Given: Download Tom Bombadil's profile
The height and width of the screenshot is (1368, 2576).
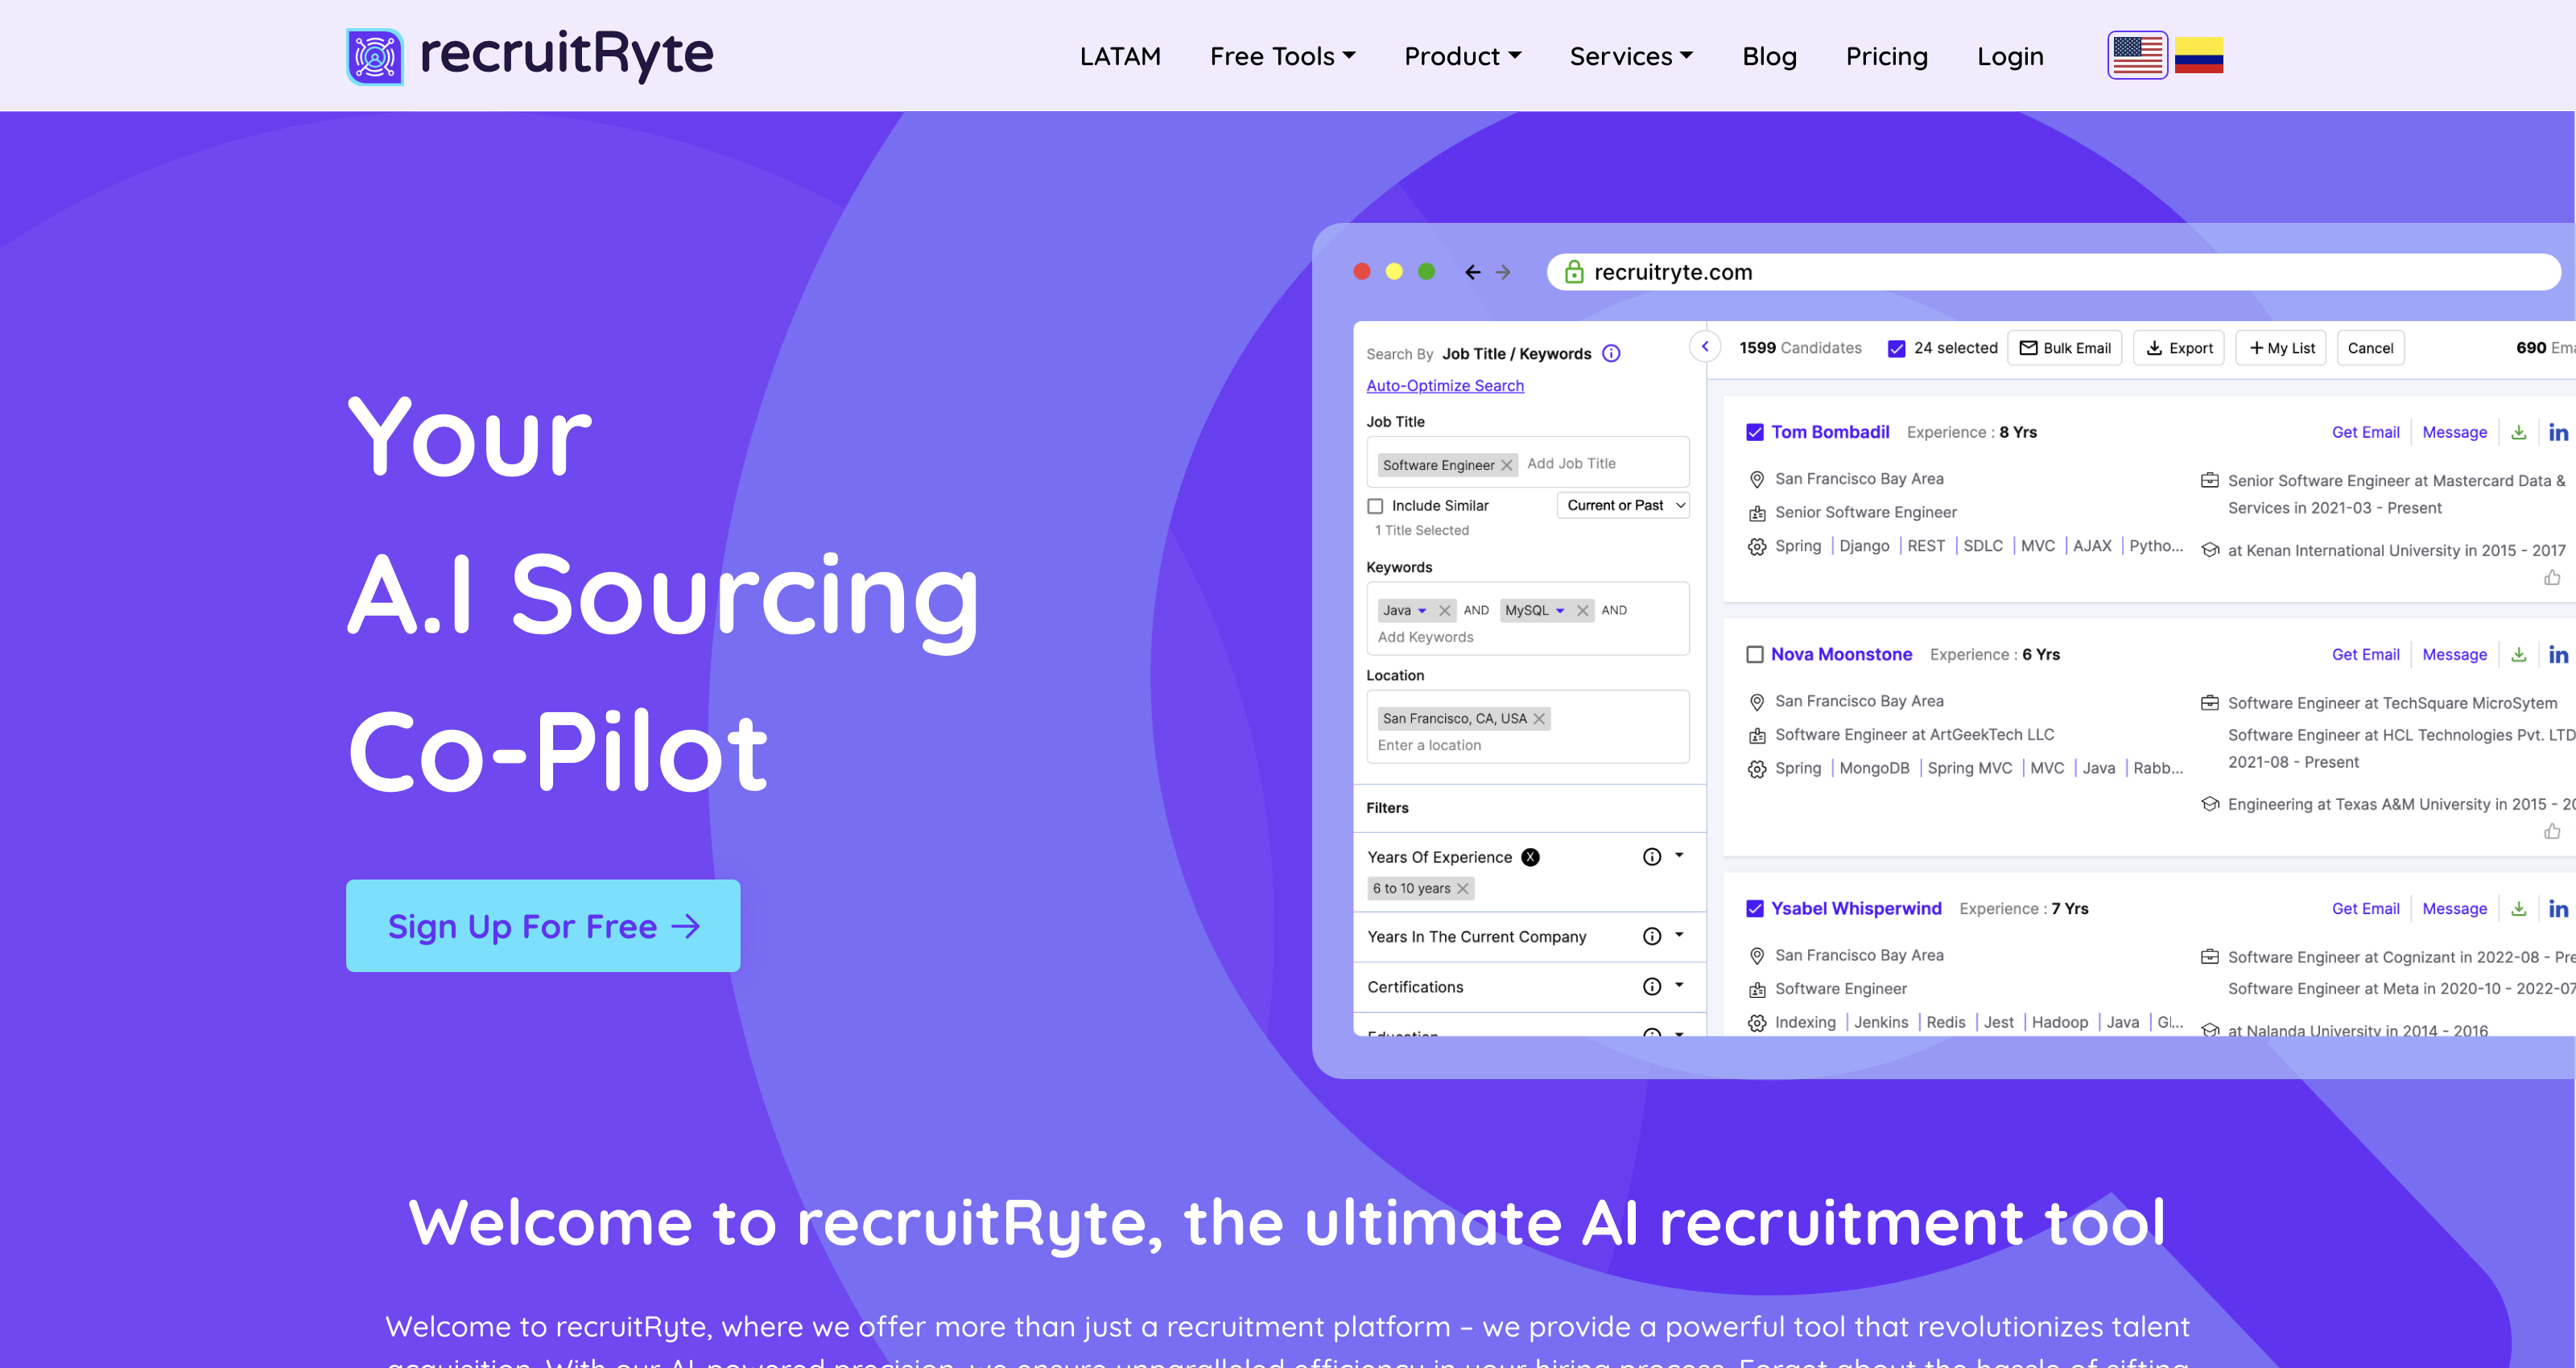Looking at the screenshot, I should pos(2518,432).
